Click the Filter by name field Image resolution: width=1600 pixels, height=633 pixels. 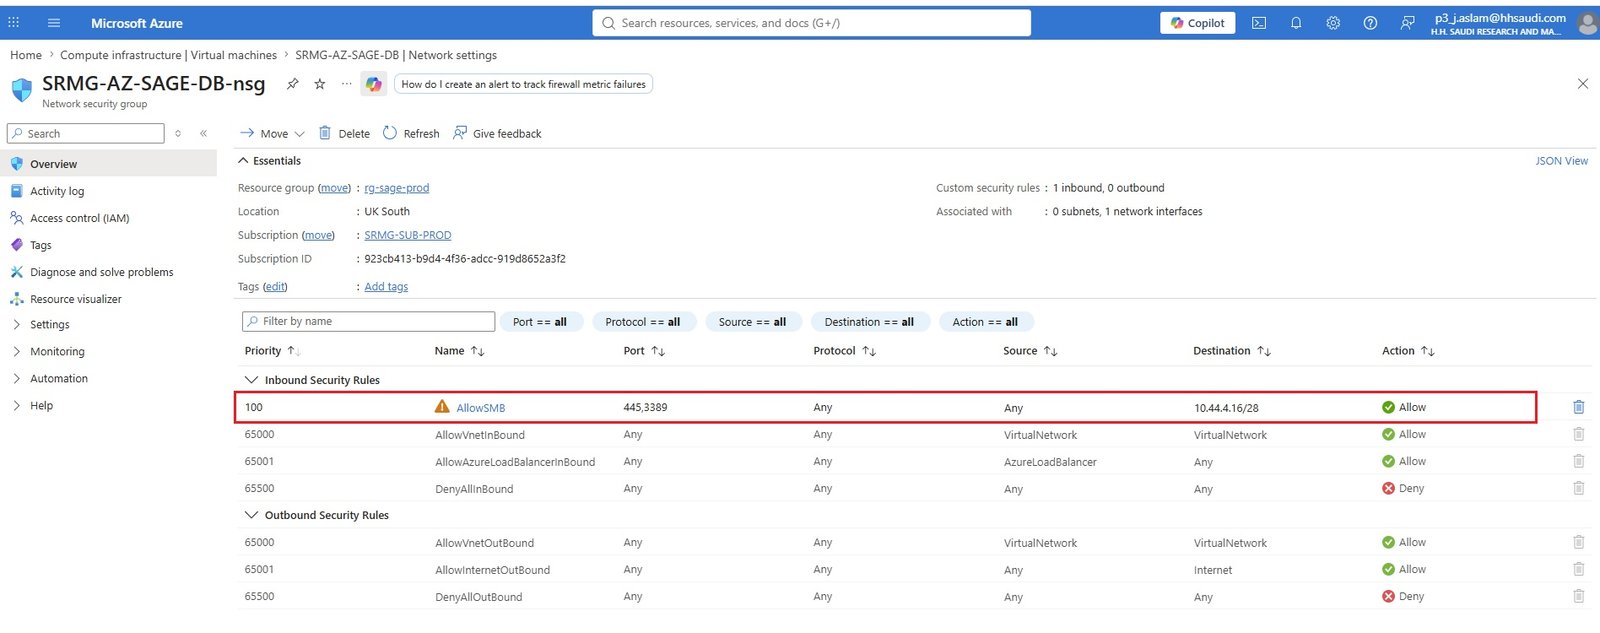(x=368, y=321)
